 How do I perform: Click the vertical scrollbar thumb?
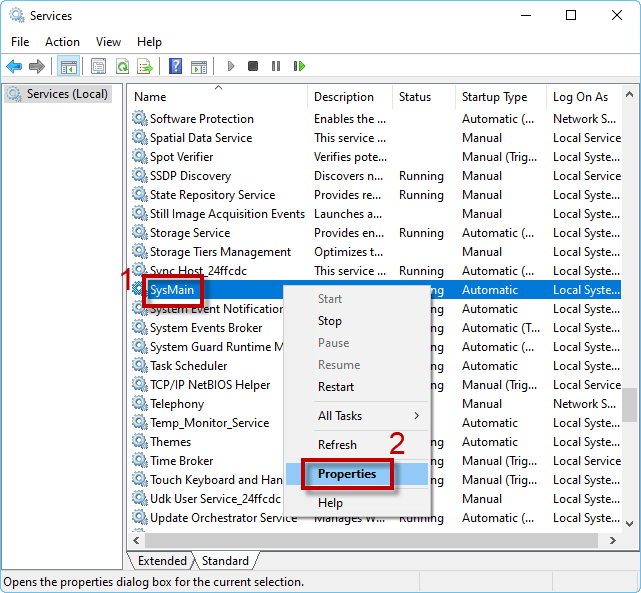coord(630,405)
